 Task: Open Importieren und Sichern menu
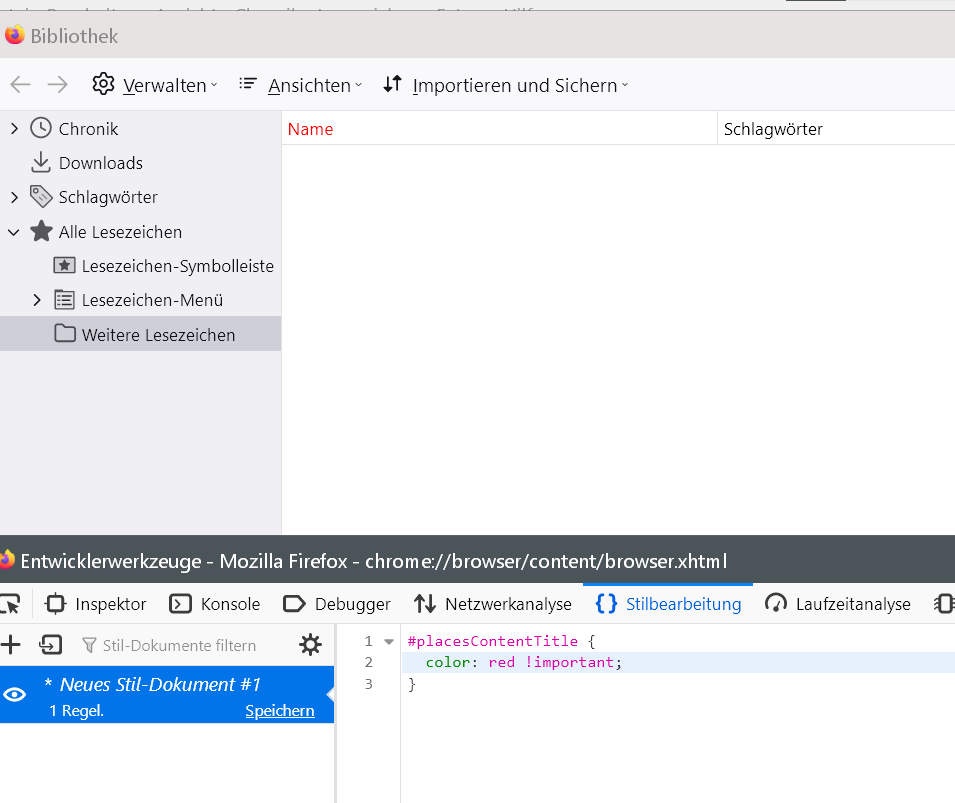click(505, 85)
